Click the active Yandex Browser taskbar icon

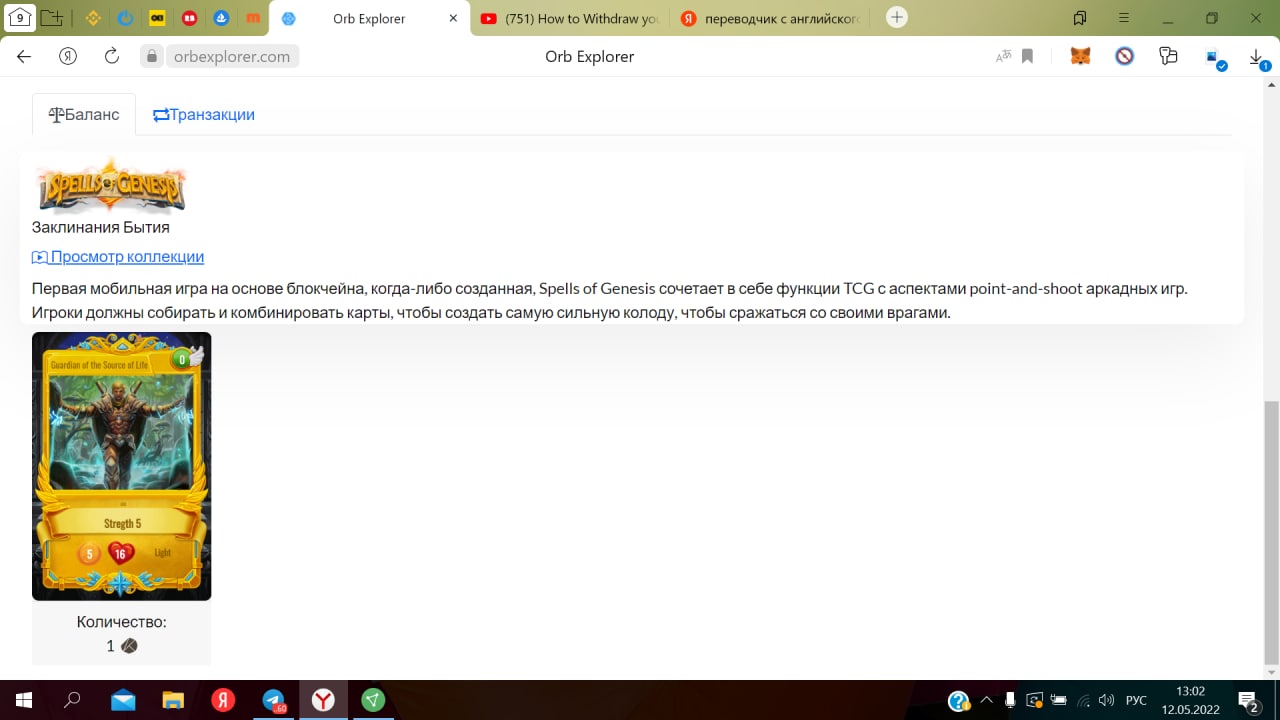click(323, 700)
